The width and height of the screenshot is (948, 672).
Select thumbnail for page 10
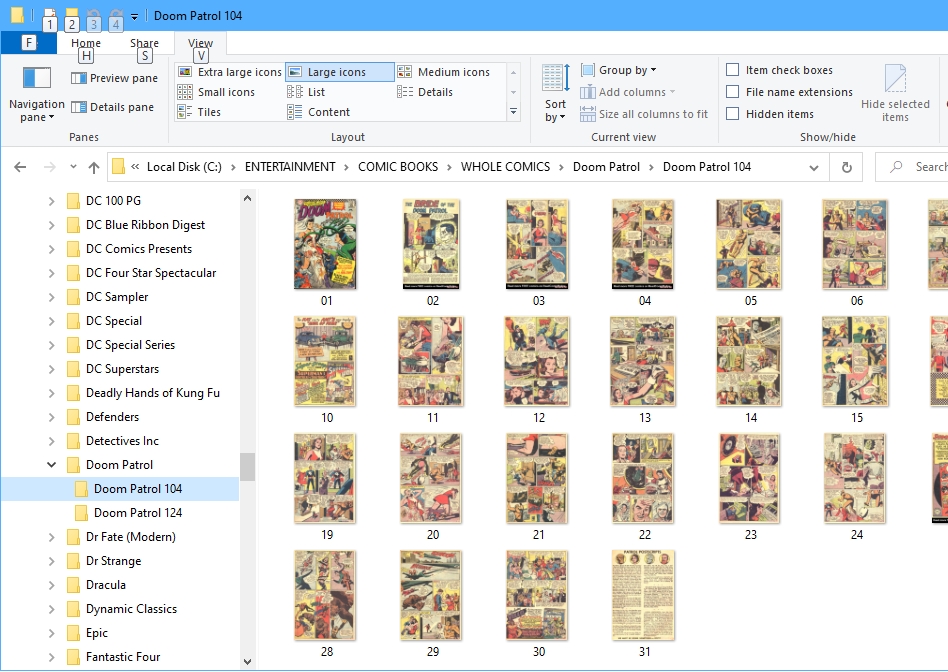(x=325, y=361)
